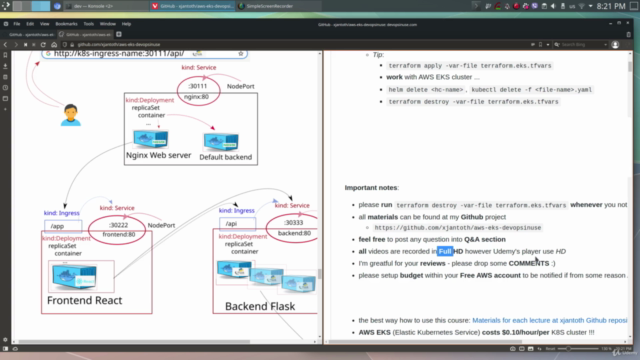This screenshot has height=360, width=640.
Task: Bookmark this page using address bar icon
Action: pos(540,44)
